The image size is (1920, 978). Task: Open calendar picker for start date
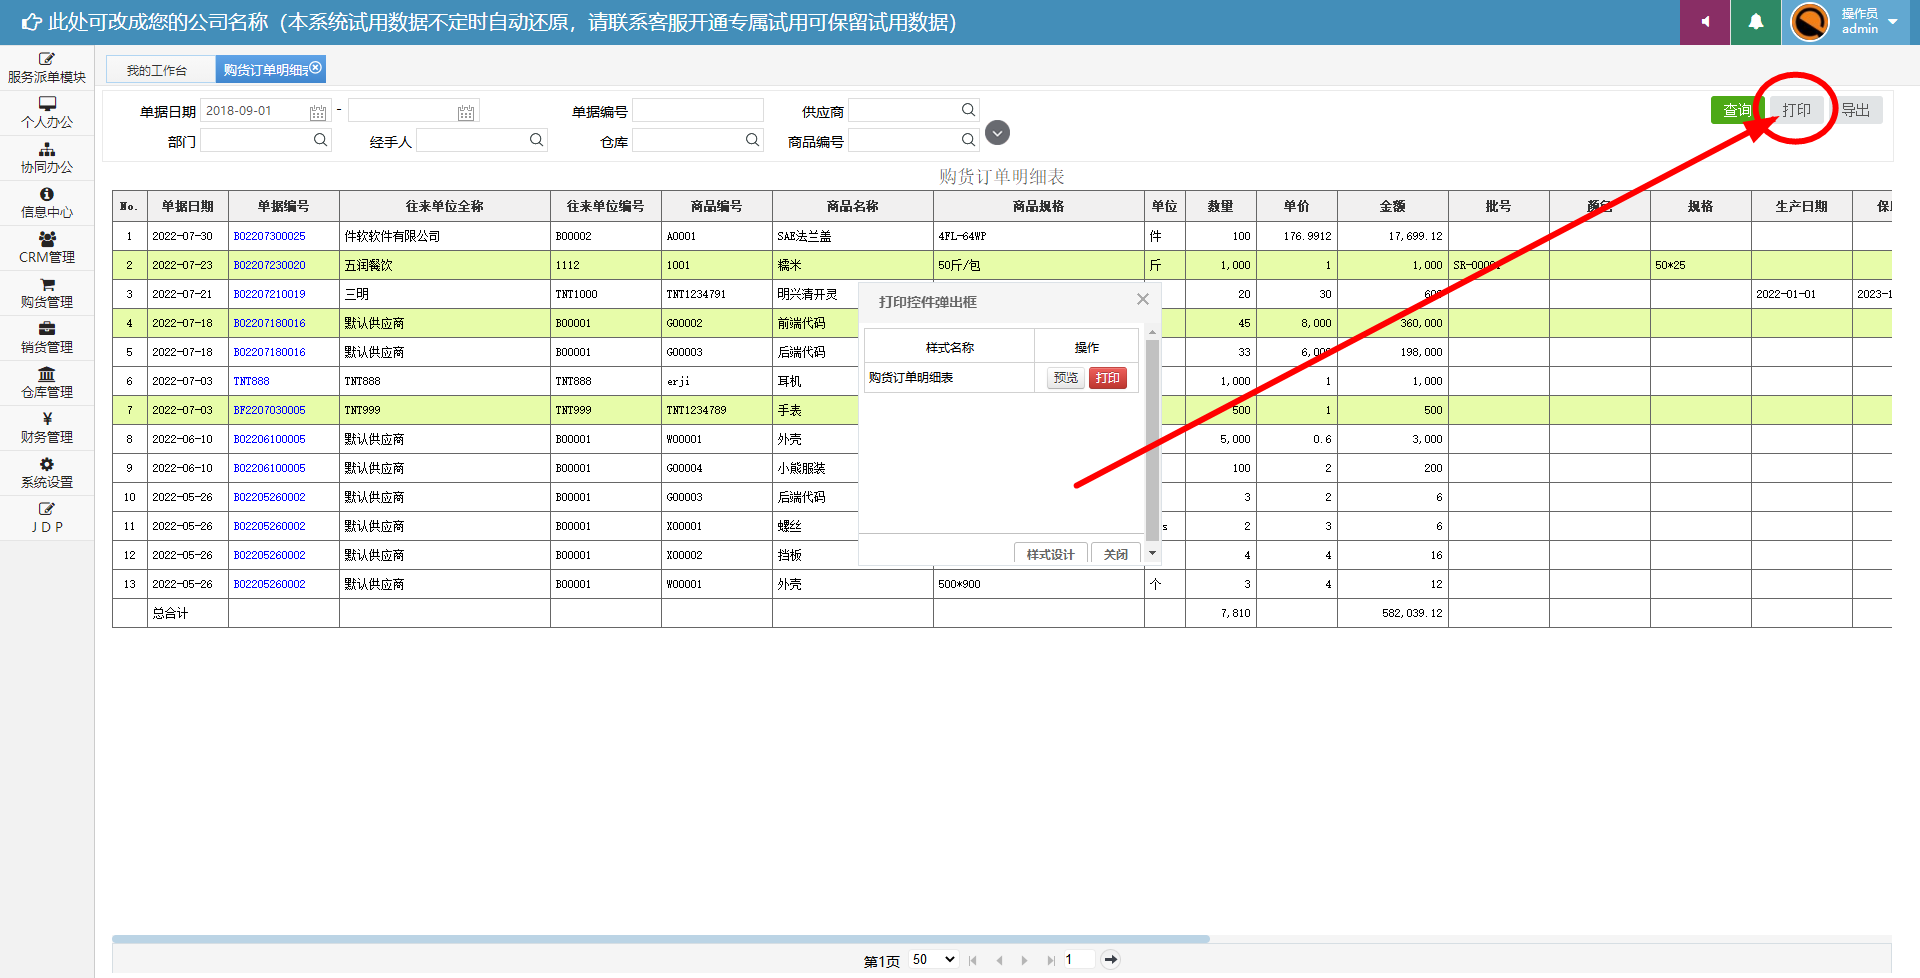pos(318,112)
